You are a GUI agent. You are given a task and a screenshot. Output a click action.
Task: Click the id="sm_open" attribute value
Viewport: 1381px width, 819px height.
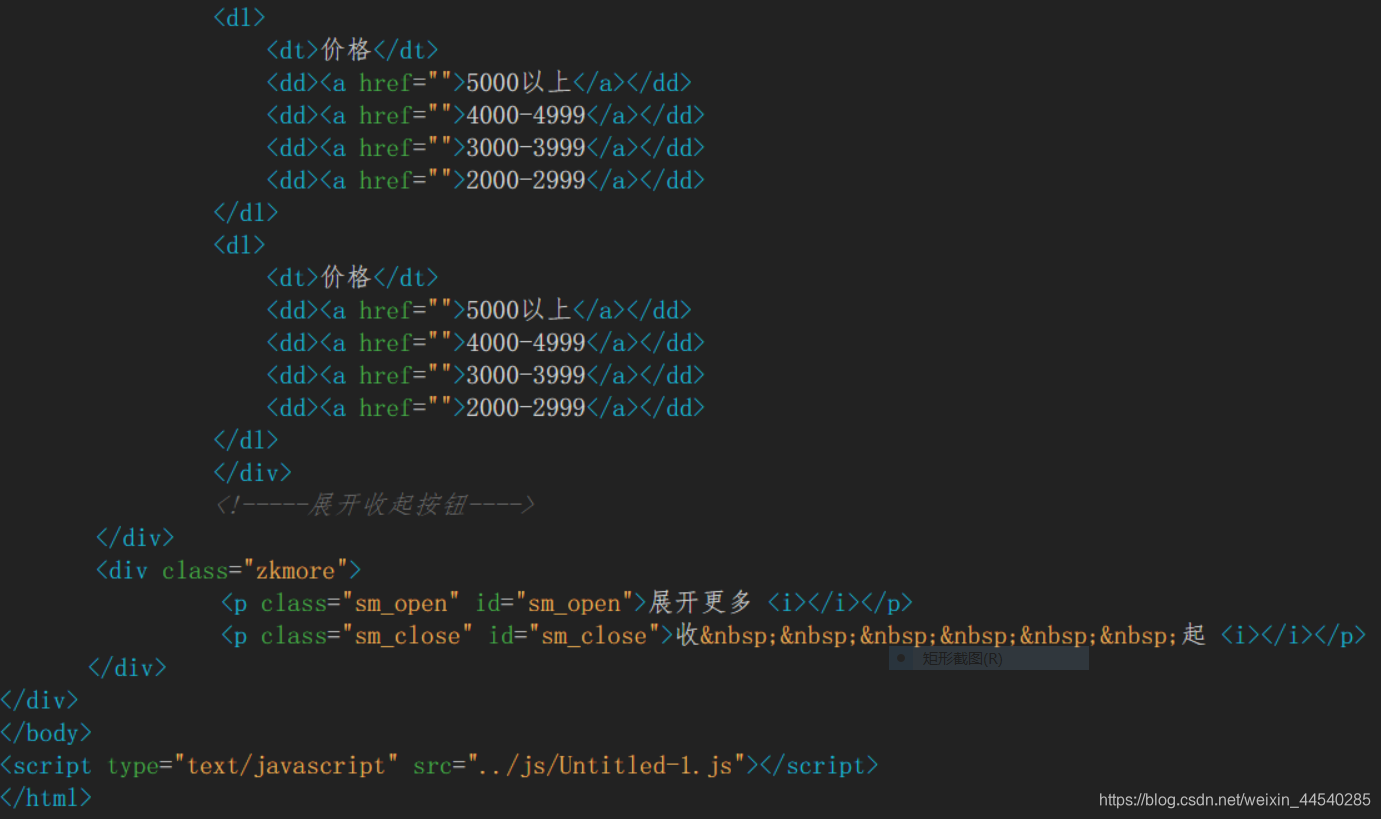pos(575,604)
